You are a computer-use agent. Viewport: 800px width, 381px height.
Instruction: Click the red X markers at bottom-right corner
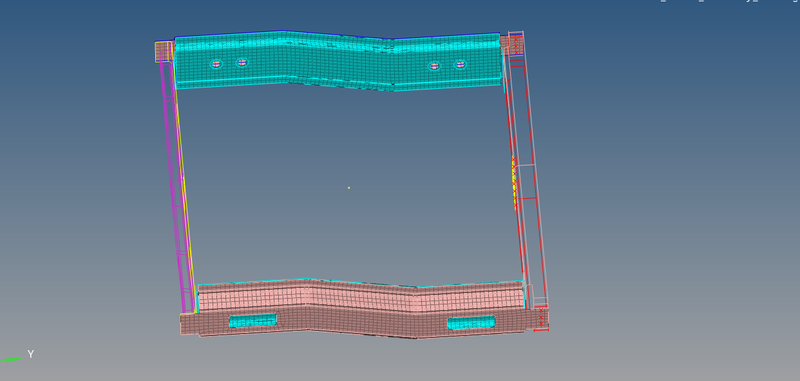(x=541, y=317)
